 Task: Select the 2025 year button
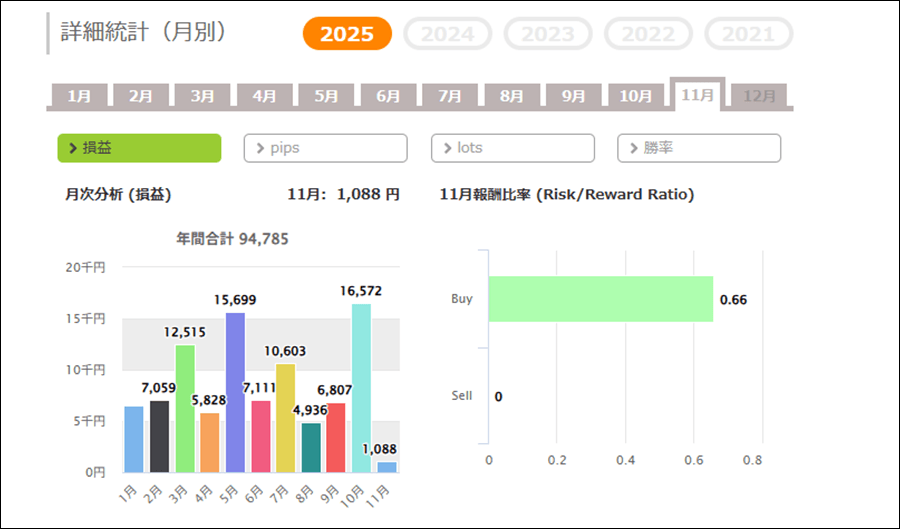tap(347, 34)
